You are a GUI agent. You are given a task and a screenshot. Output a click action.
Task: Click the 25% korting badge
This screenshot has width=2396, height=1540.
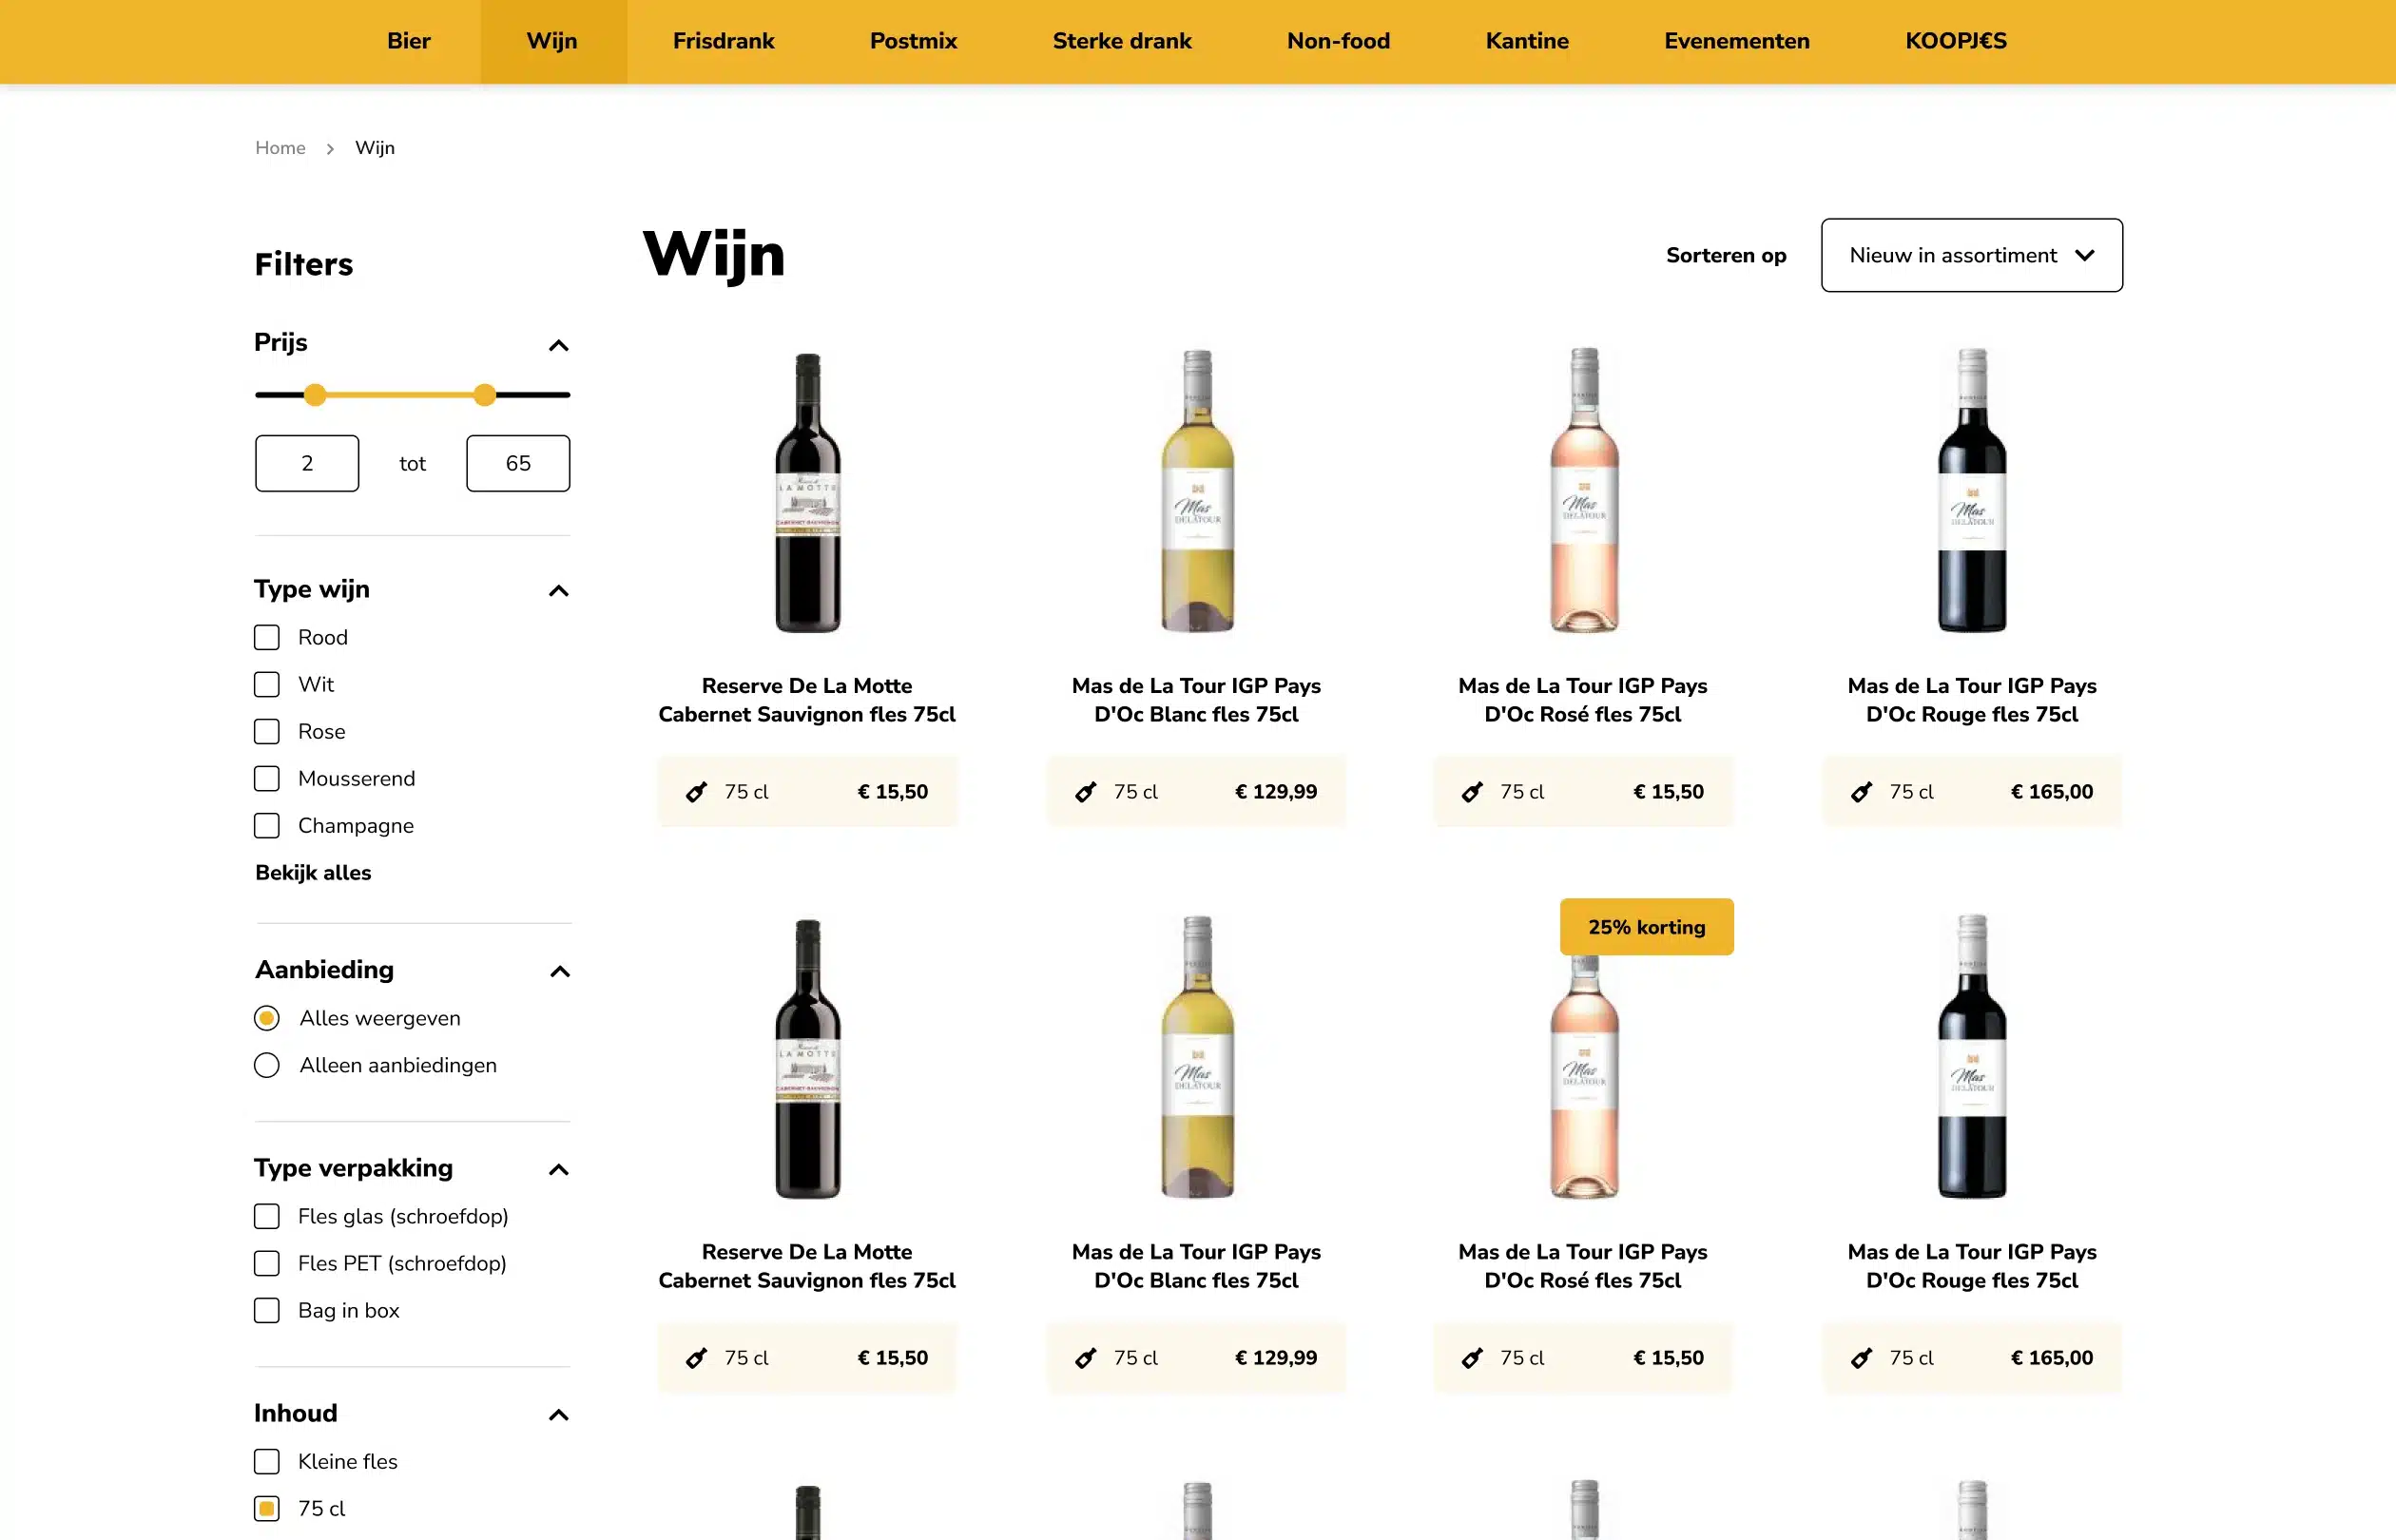(x=1646, y=927)
